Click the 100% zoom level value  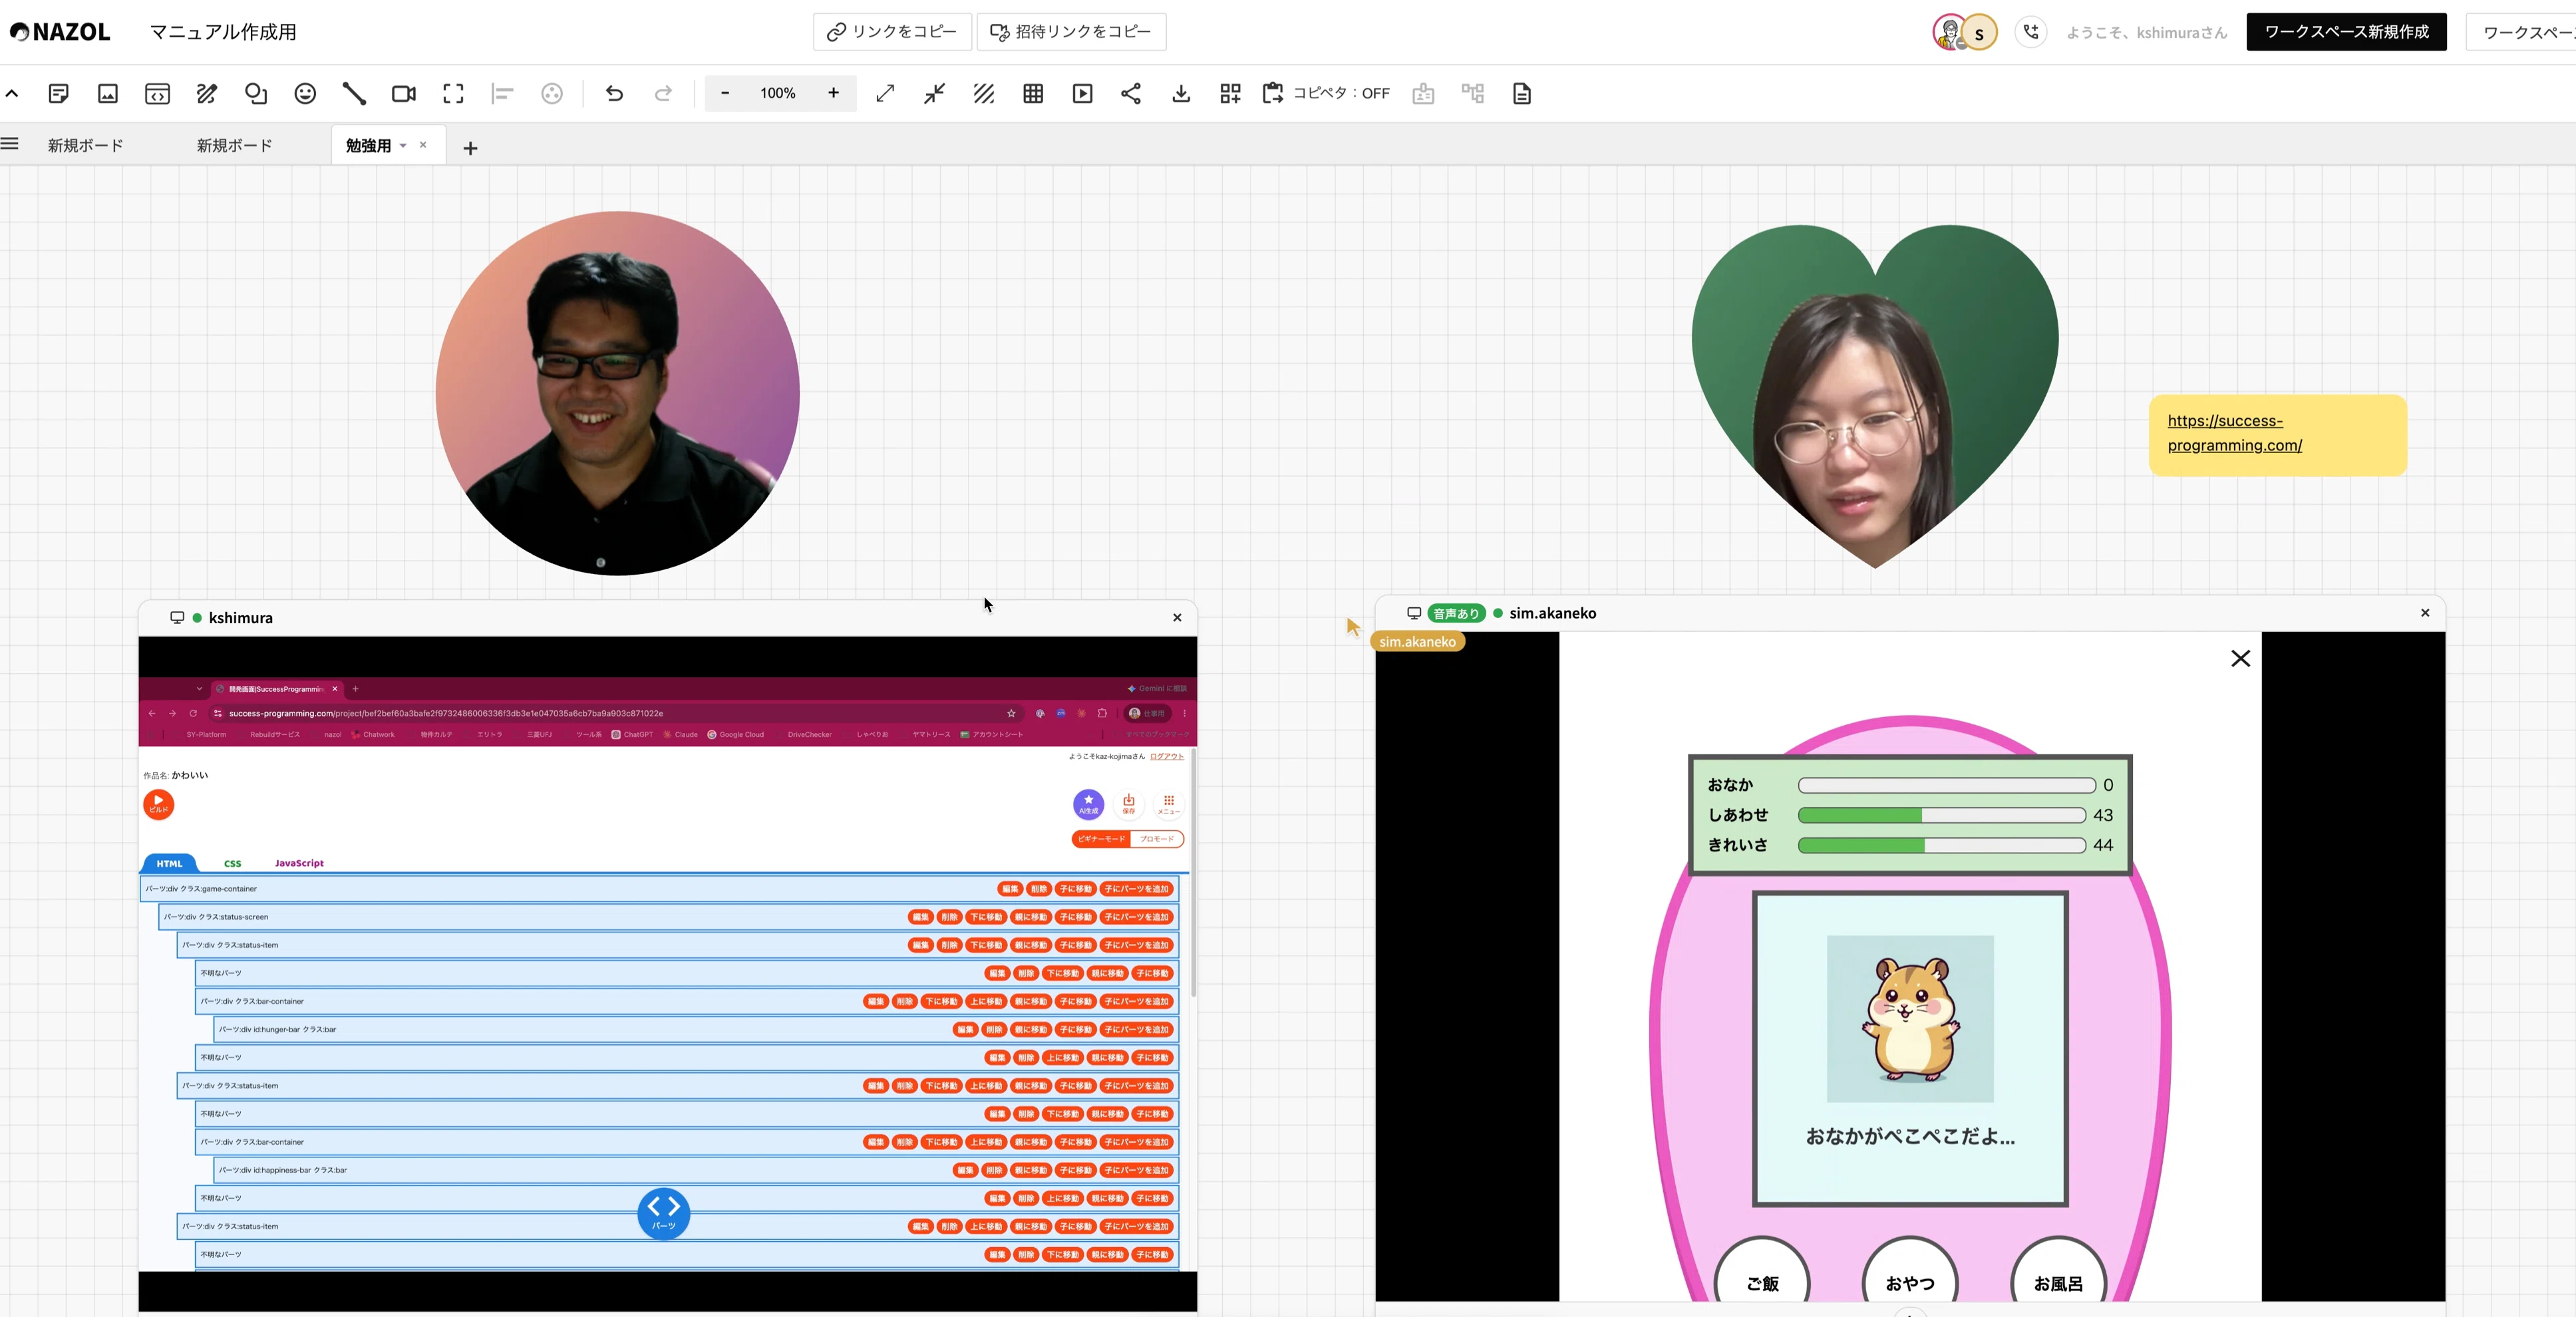pos(778,93)
